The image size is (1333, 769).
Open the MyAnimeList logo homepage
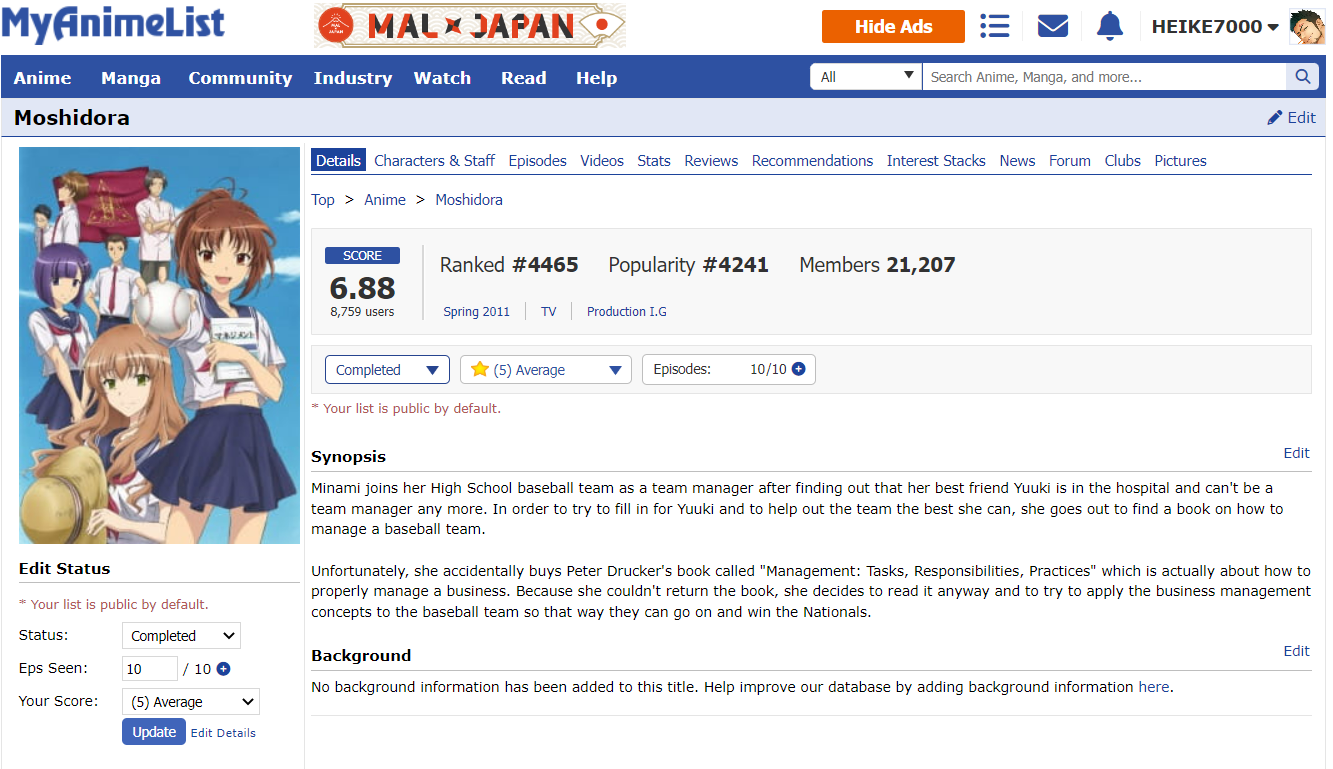pyautogui.click(x=113, y=24)
